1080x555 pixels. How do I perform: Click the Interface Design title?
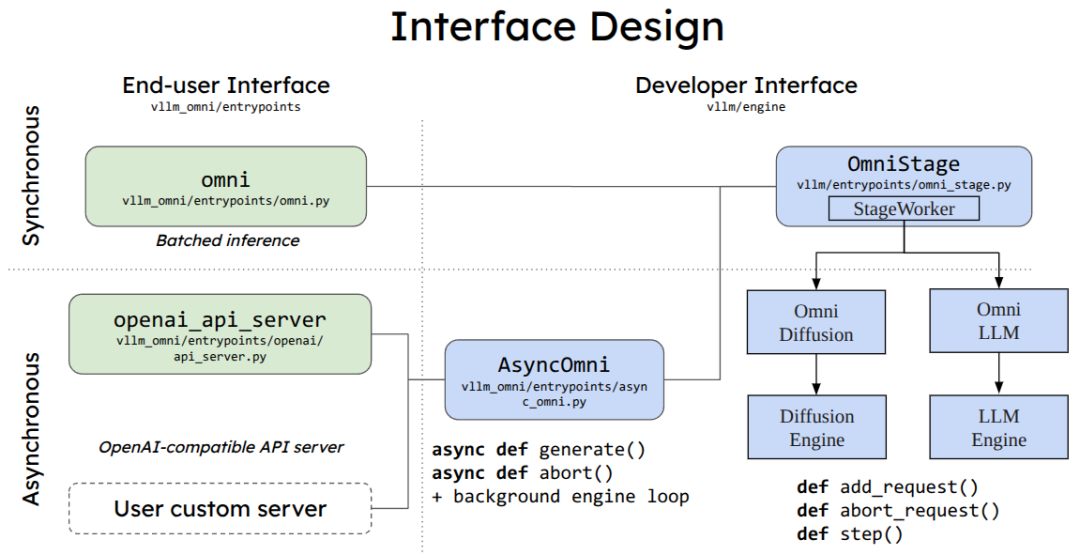point(557,28)
